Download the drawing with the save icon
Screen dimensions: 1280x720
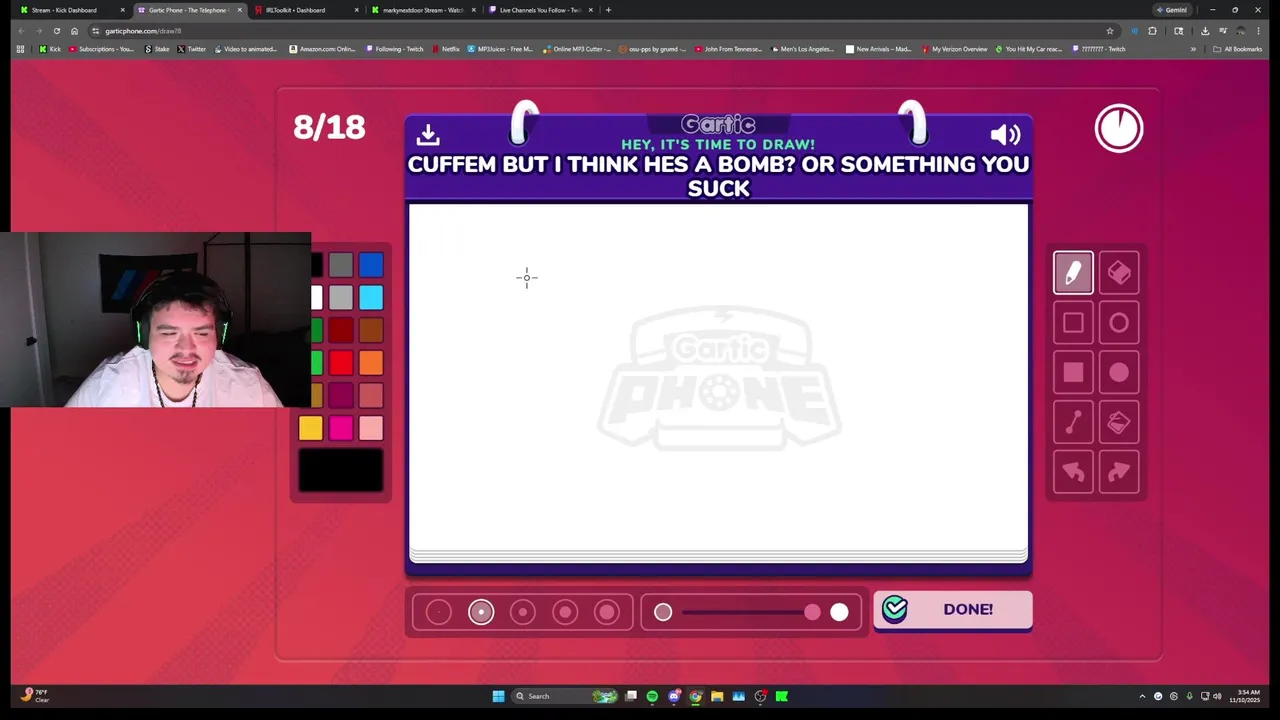tap(428, 133)
